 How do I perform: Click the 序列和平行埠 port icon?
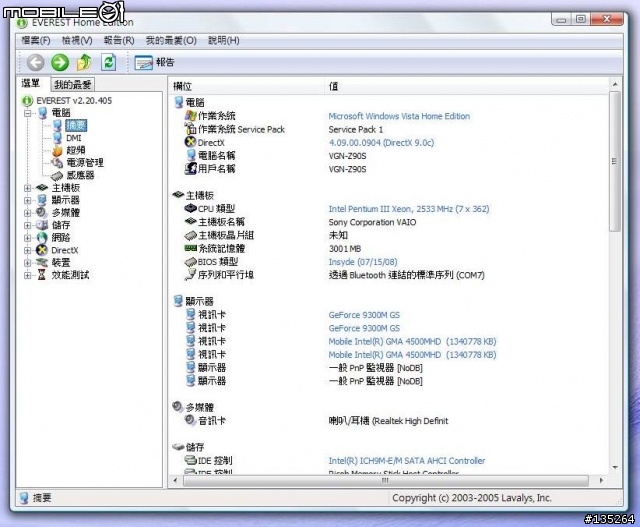tap(191, 275)
